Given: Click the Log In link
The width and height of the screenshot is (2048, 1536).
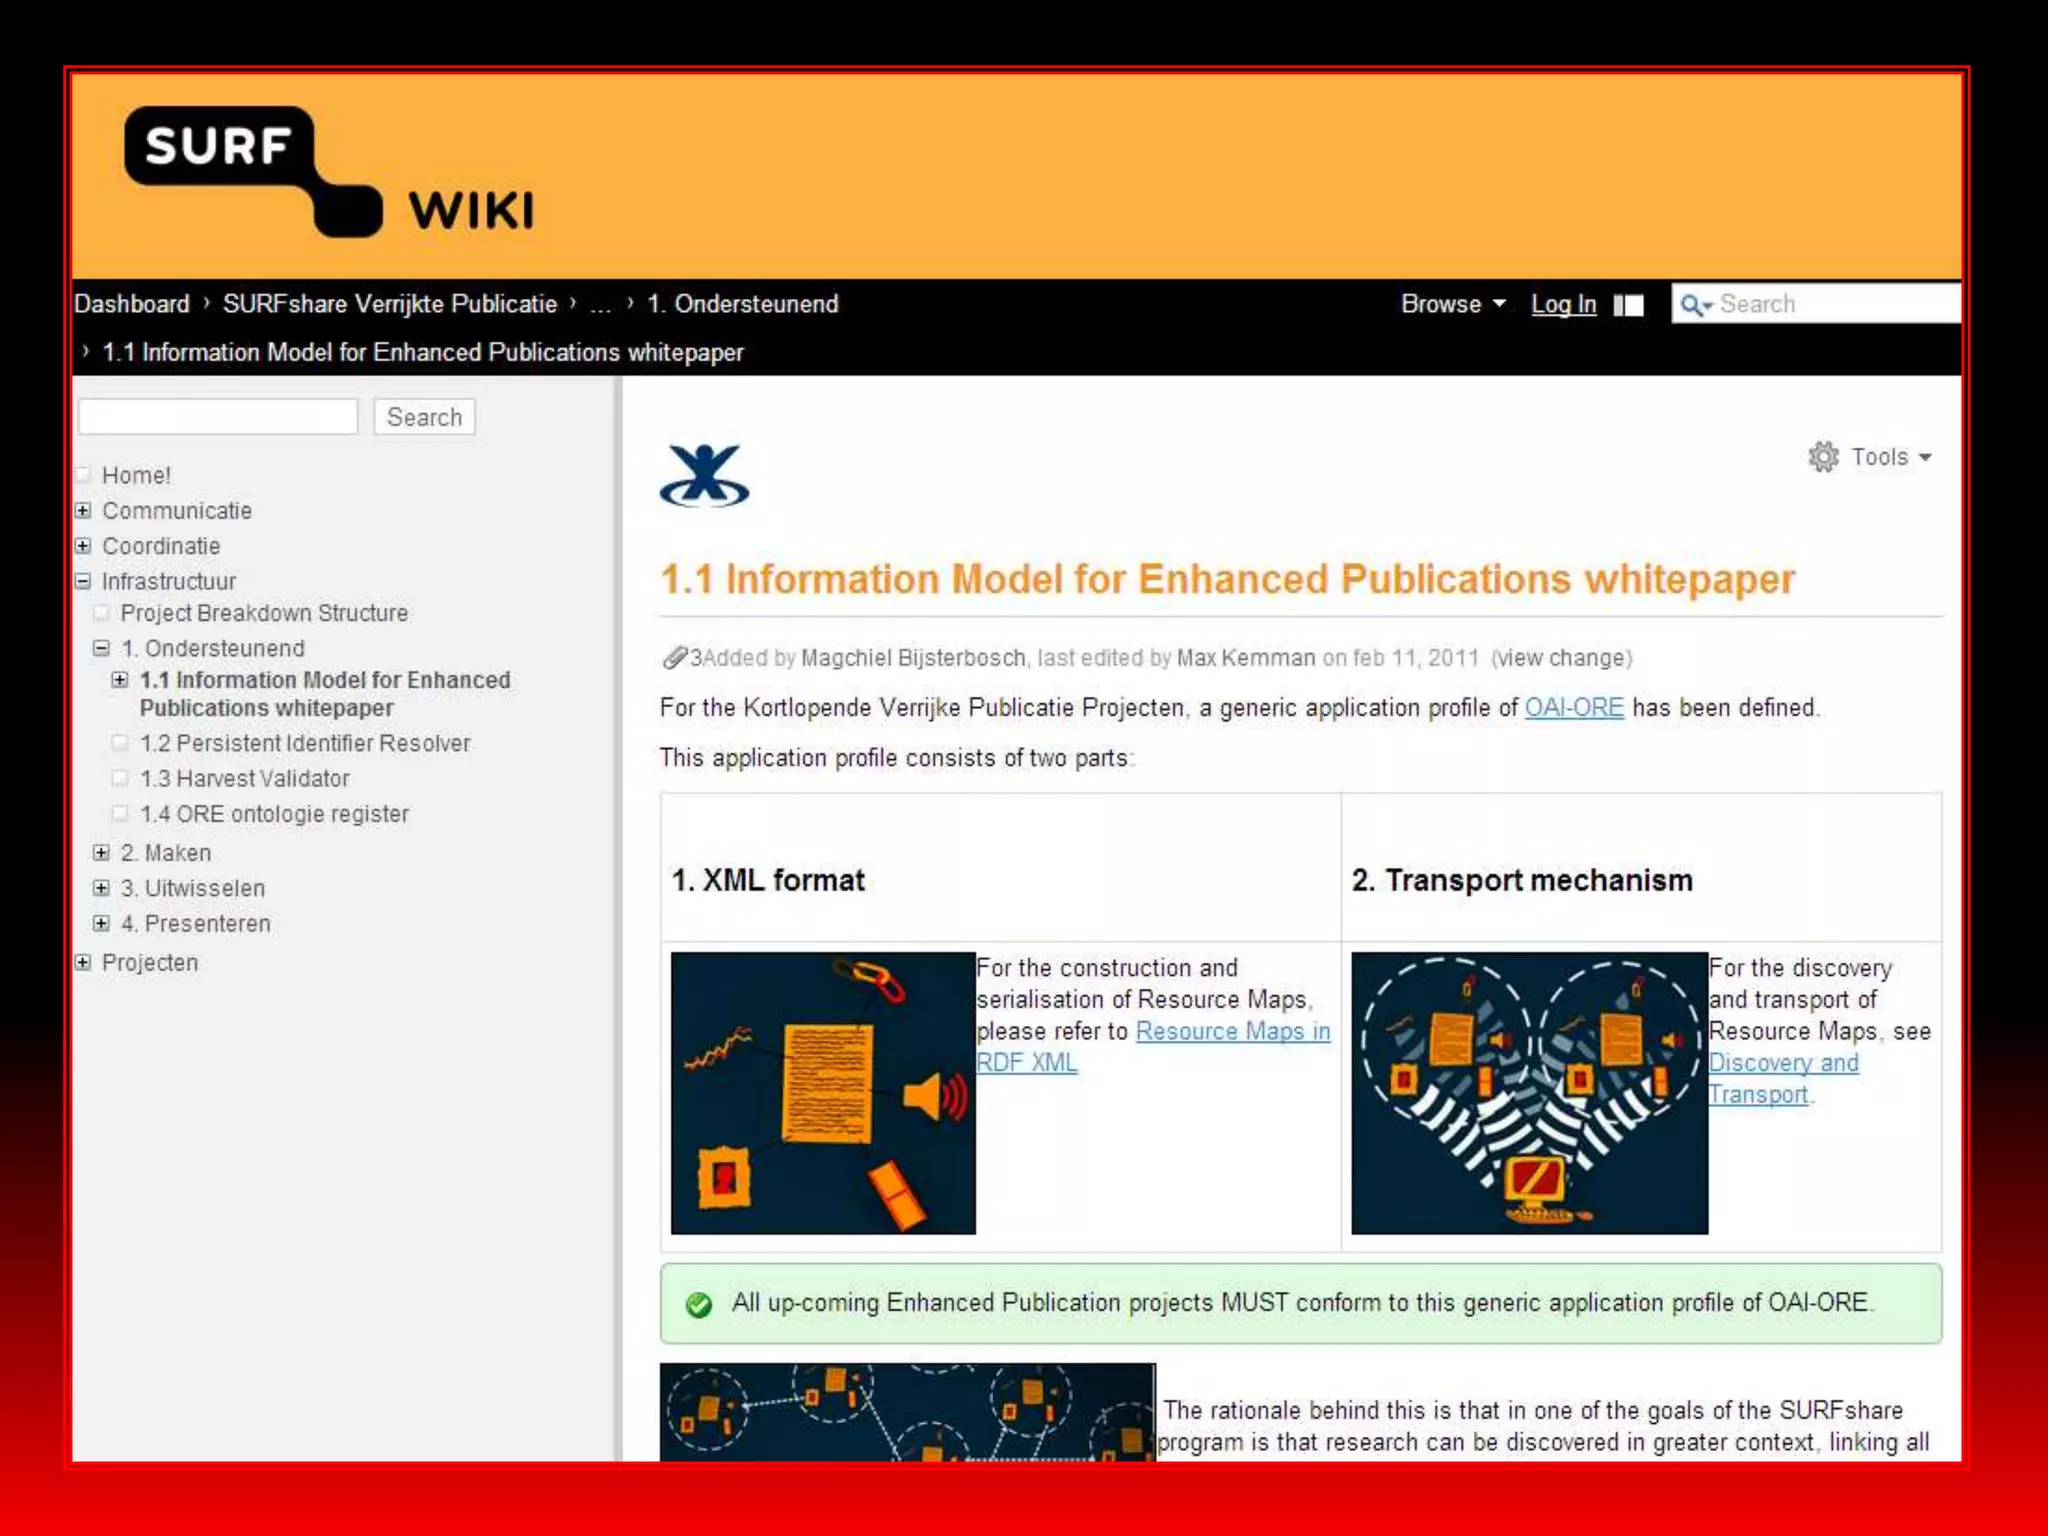Looking at the screenshot, I should tap(1563, 304).
